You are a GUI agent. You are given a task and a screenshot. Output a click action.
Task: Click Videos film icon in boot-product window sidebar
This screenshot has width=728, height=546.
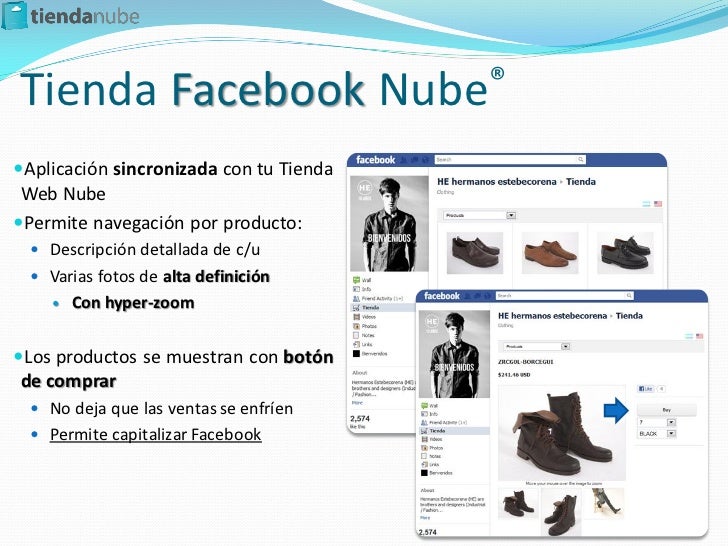click(424, 439)
